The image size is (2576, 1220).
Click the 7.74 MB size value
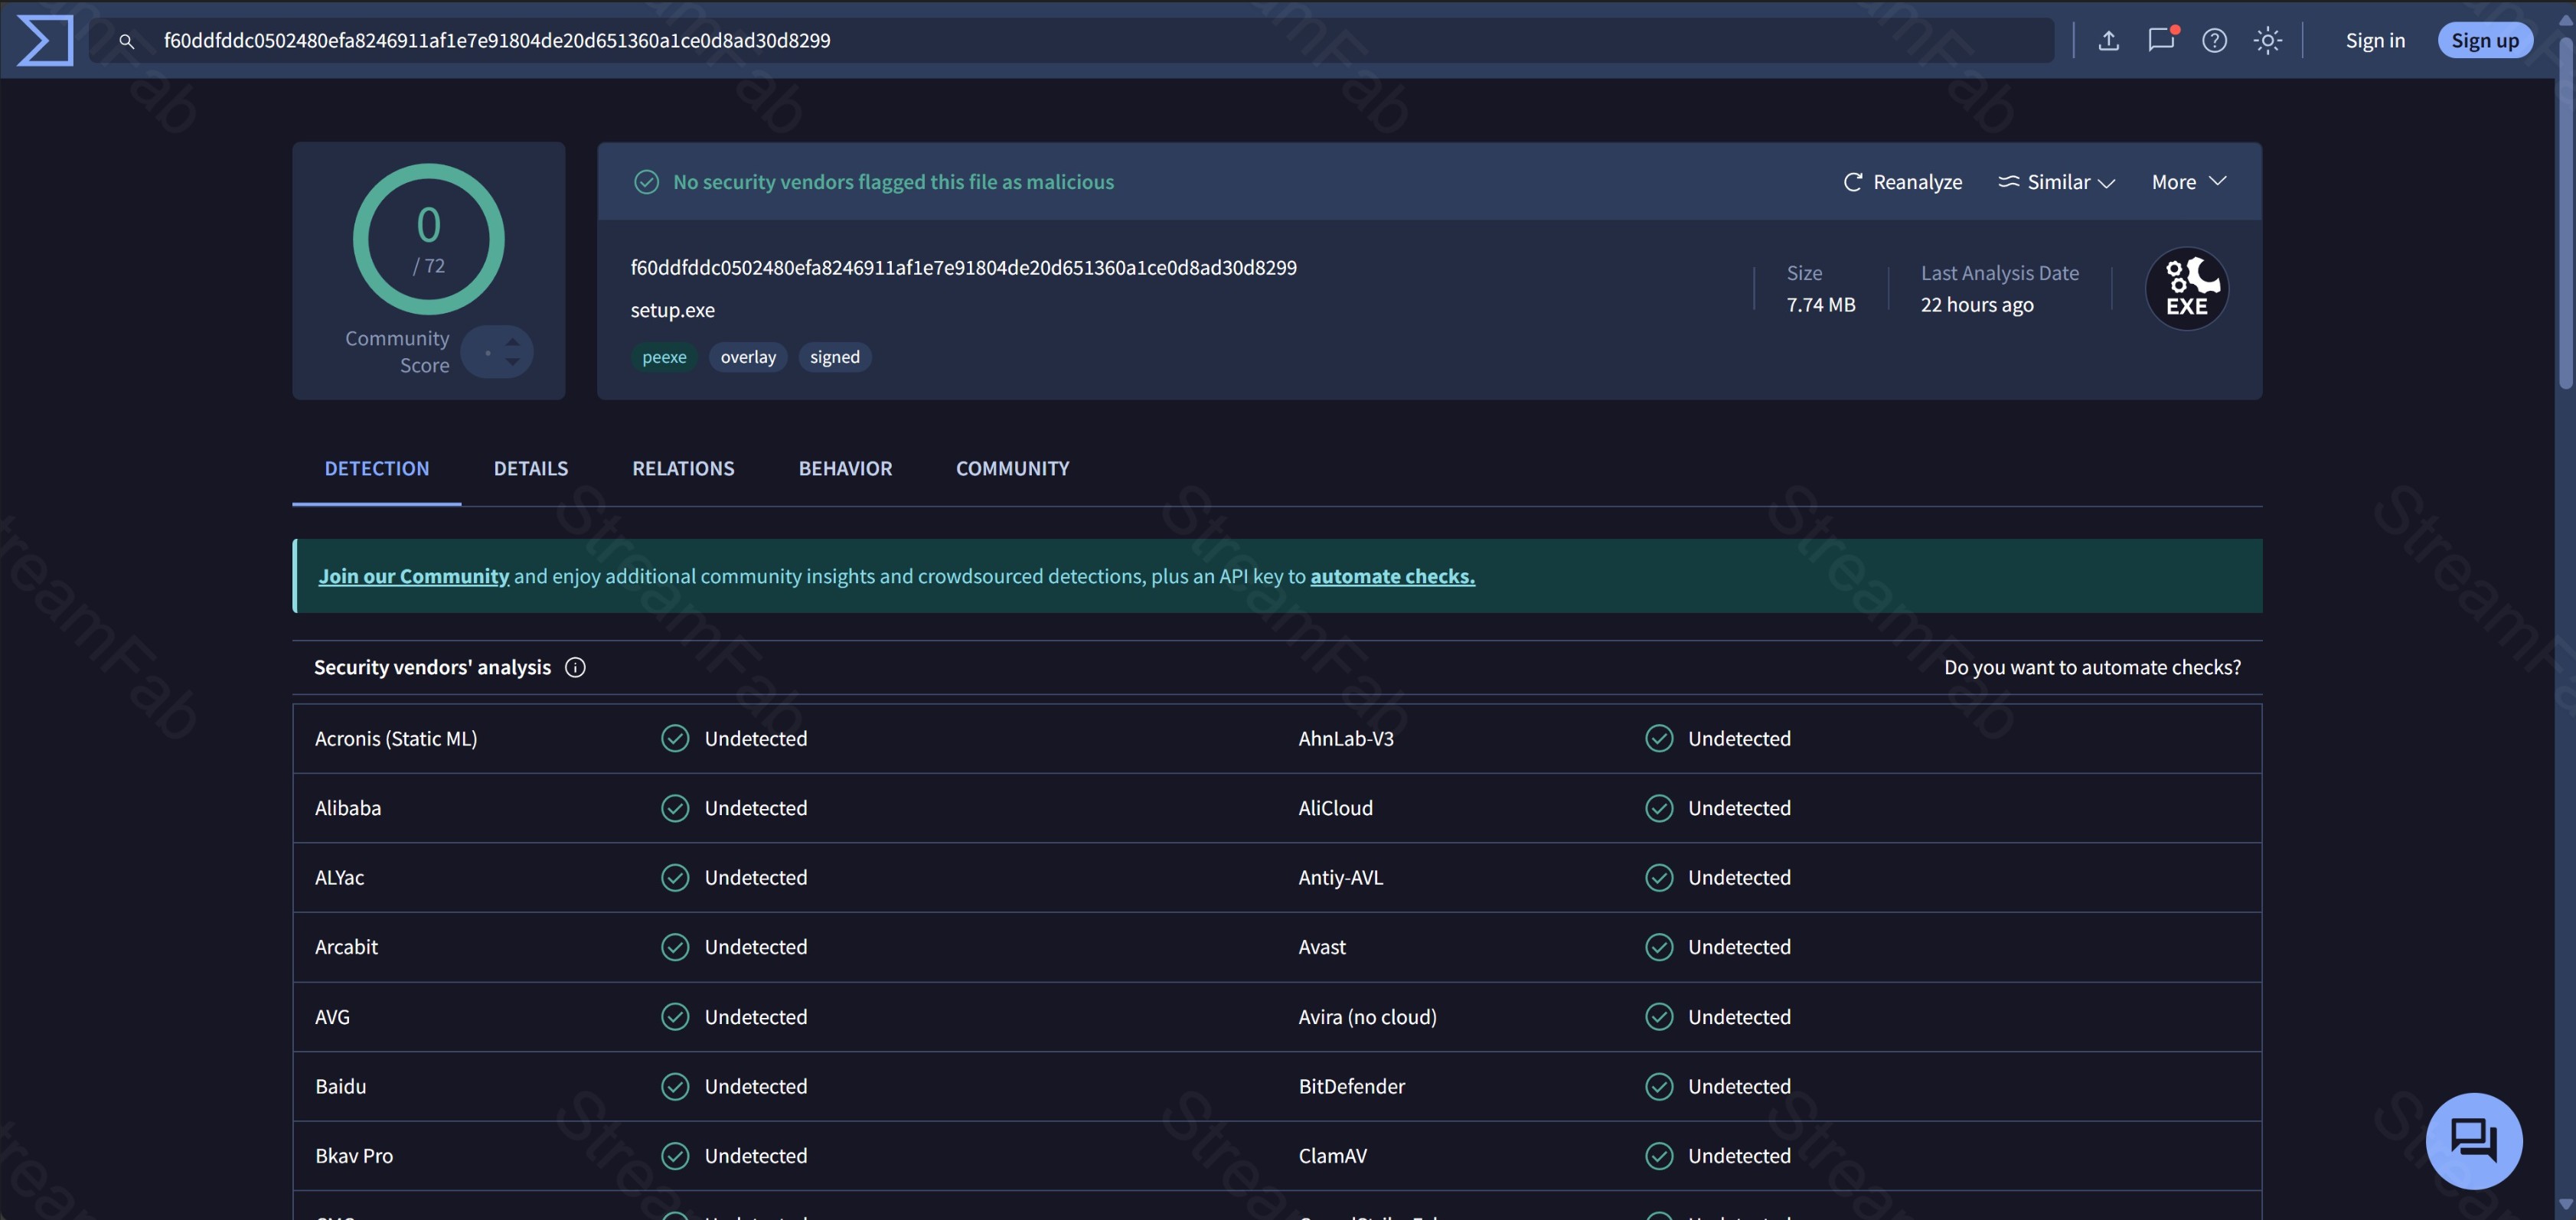pyautogui.click(x=1820, y=305)
